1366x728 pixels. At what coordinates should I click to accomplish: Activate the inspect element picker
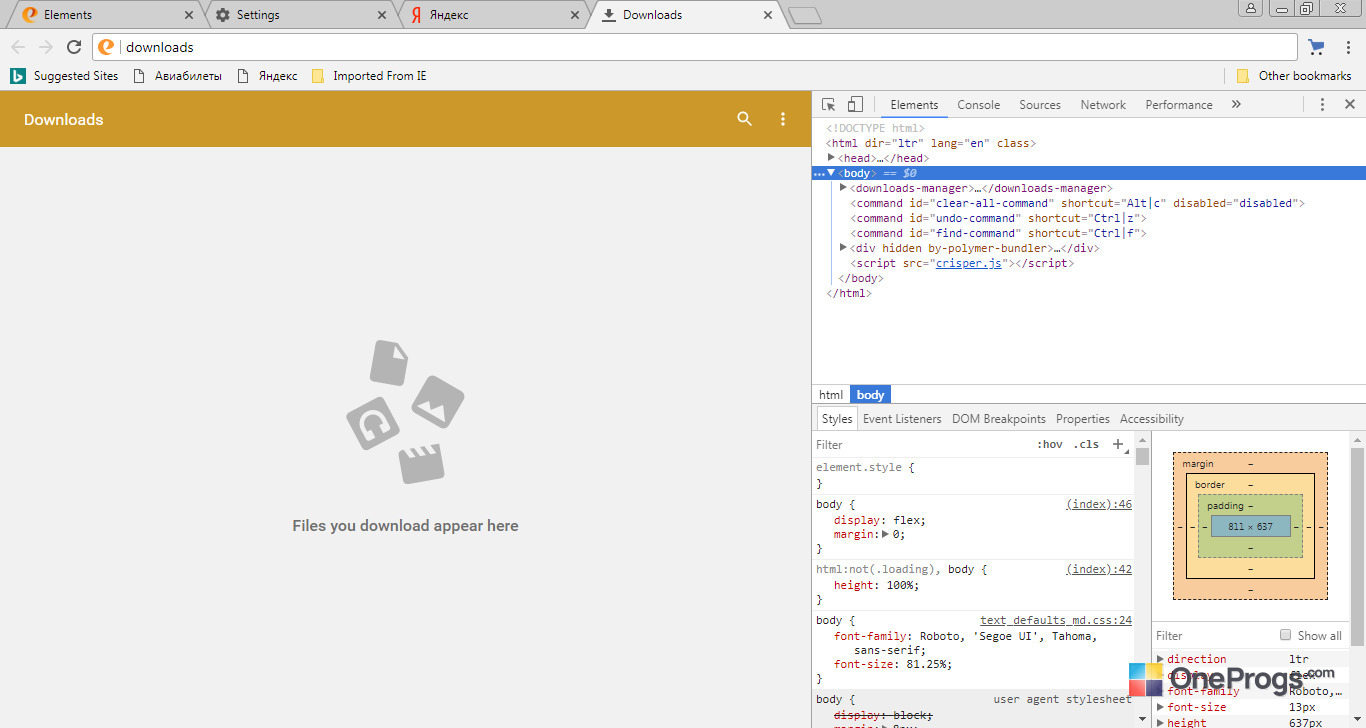coord(829,104)
